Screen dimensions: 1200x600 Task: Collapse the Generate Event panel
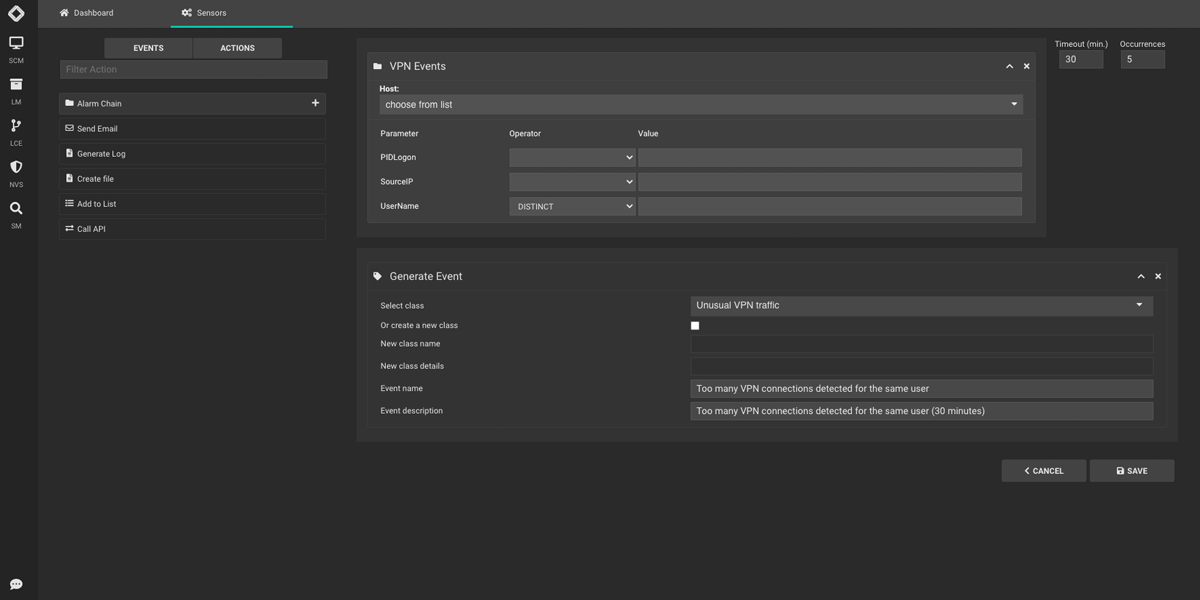tap(1141, 276)
